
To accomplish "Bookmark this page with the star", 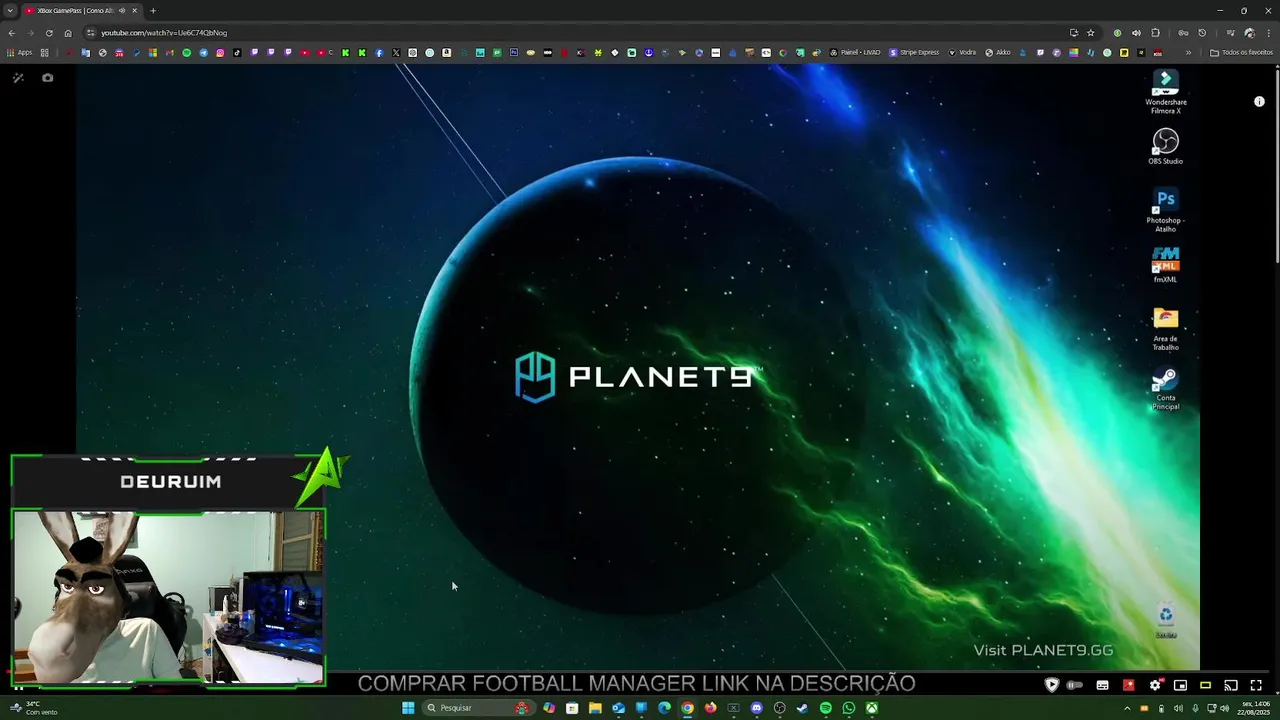I will (1091, 32).
